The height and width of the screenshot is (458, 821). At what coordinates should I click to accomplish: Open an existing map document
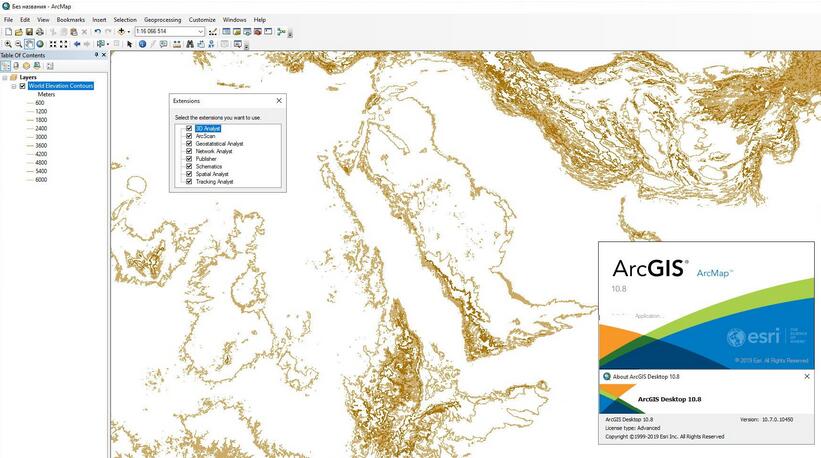click(x=19, y=32)
